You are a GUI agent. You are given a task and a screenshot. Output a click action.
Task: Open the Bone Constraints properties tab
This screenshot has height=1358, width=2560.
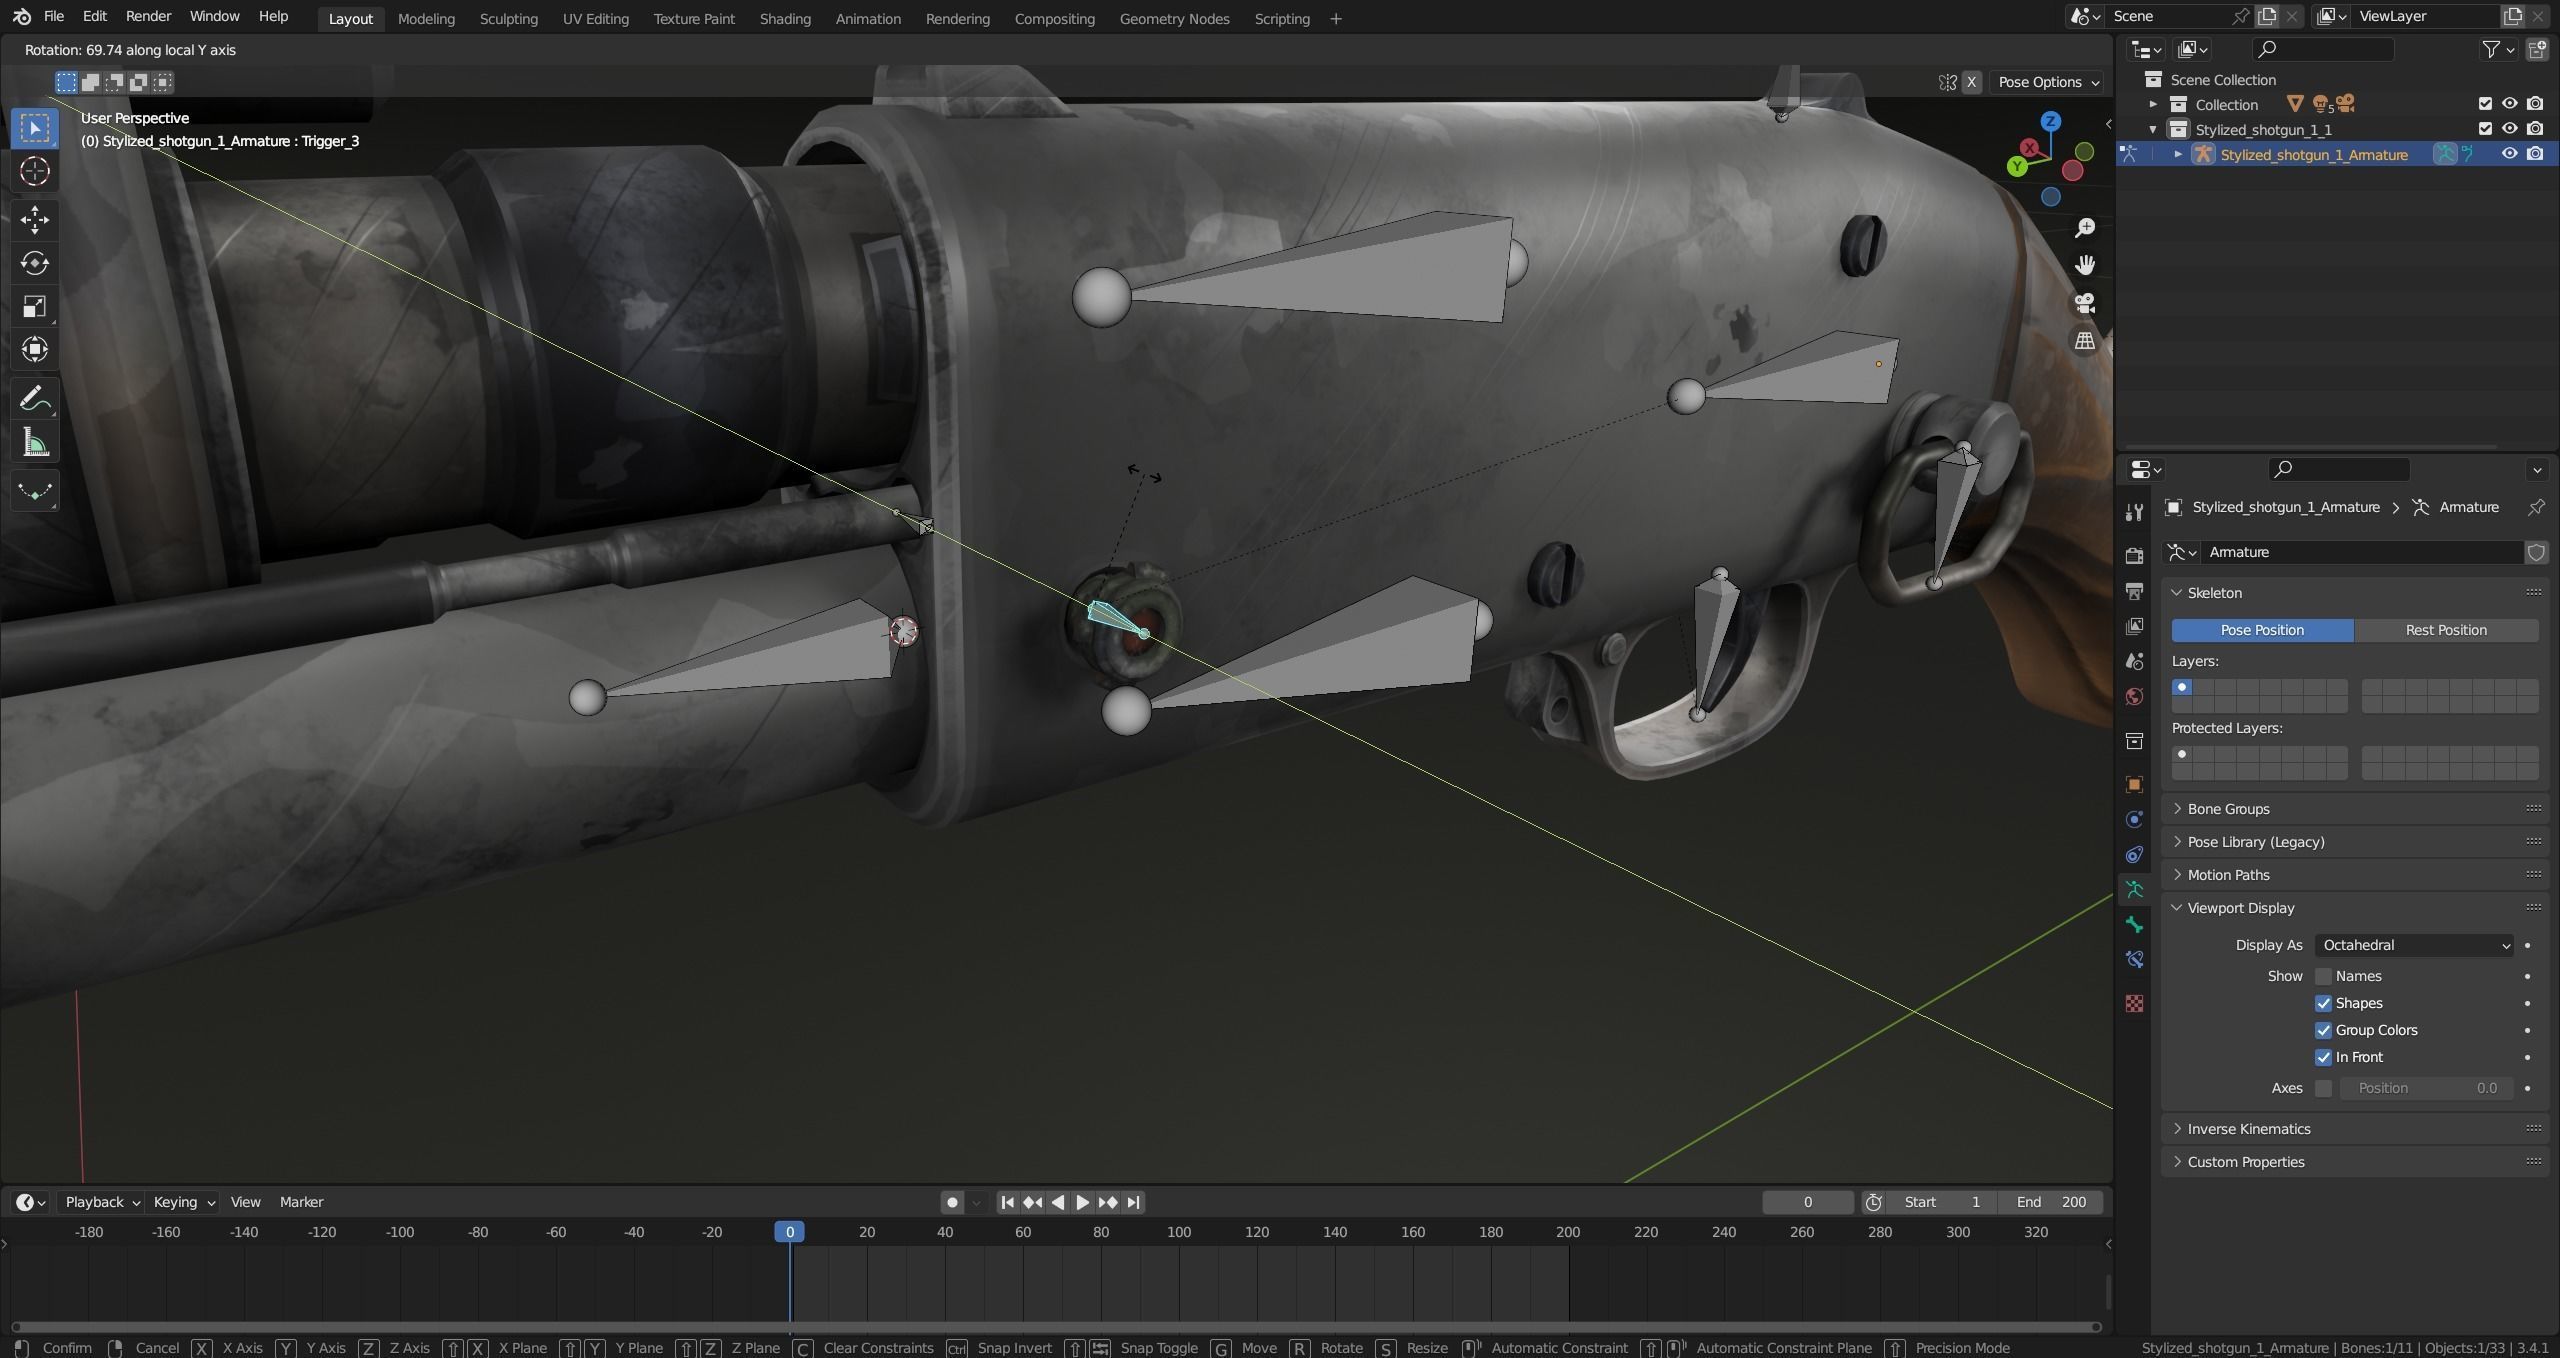(2134, 959)
